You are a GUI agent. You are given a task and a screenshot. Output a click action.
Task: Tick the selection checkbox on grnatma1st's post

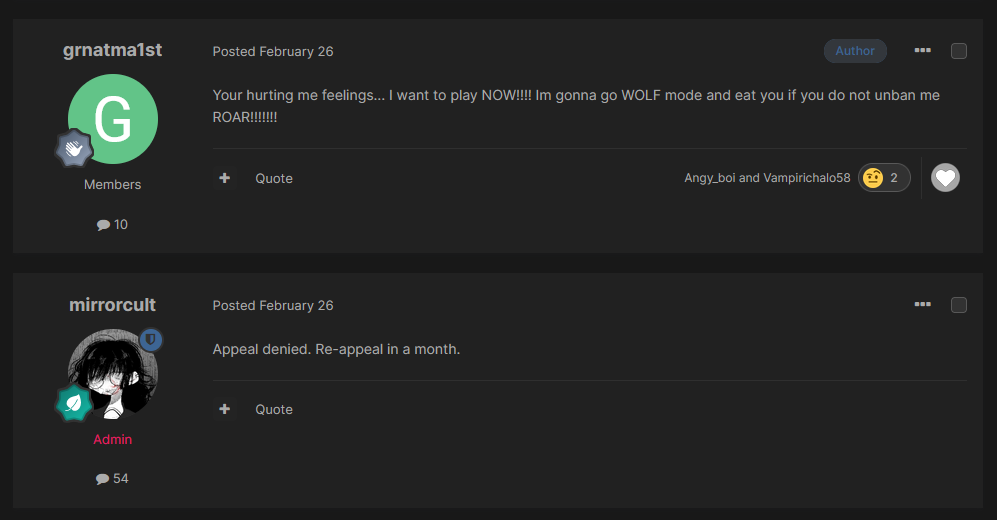coord(959,51)
